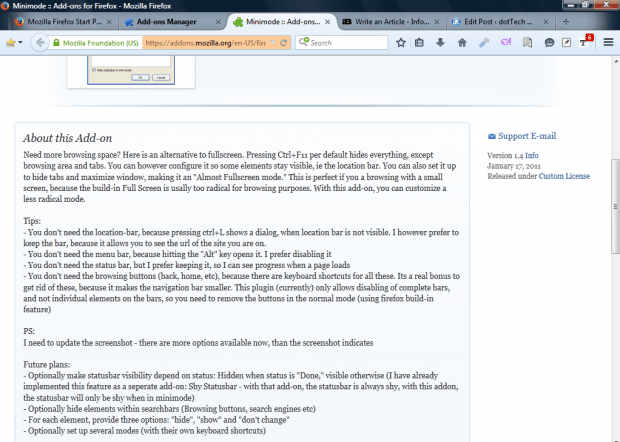Click the page vertical scrollbar thumb
This screenshot has width=620, height=442.
615,206
